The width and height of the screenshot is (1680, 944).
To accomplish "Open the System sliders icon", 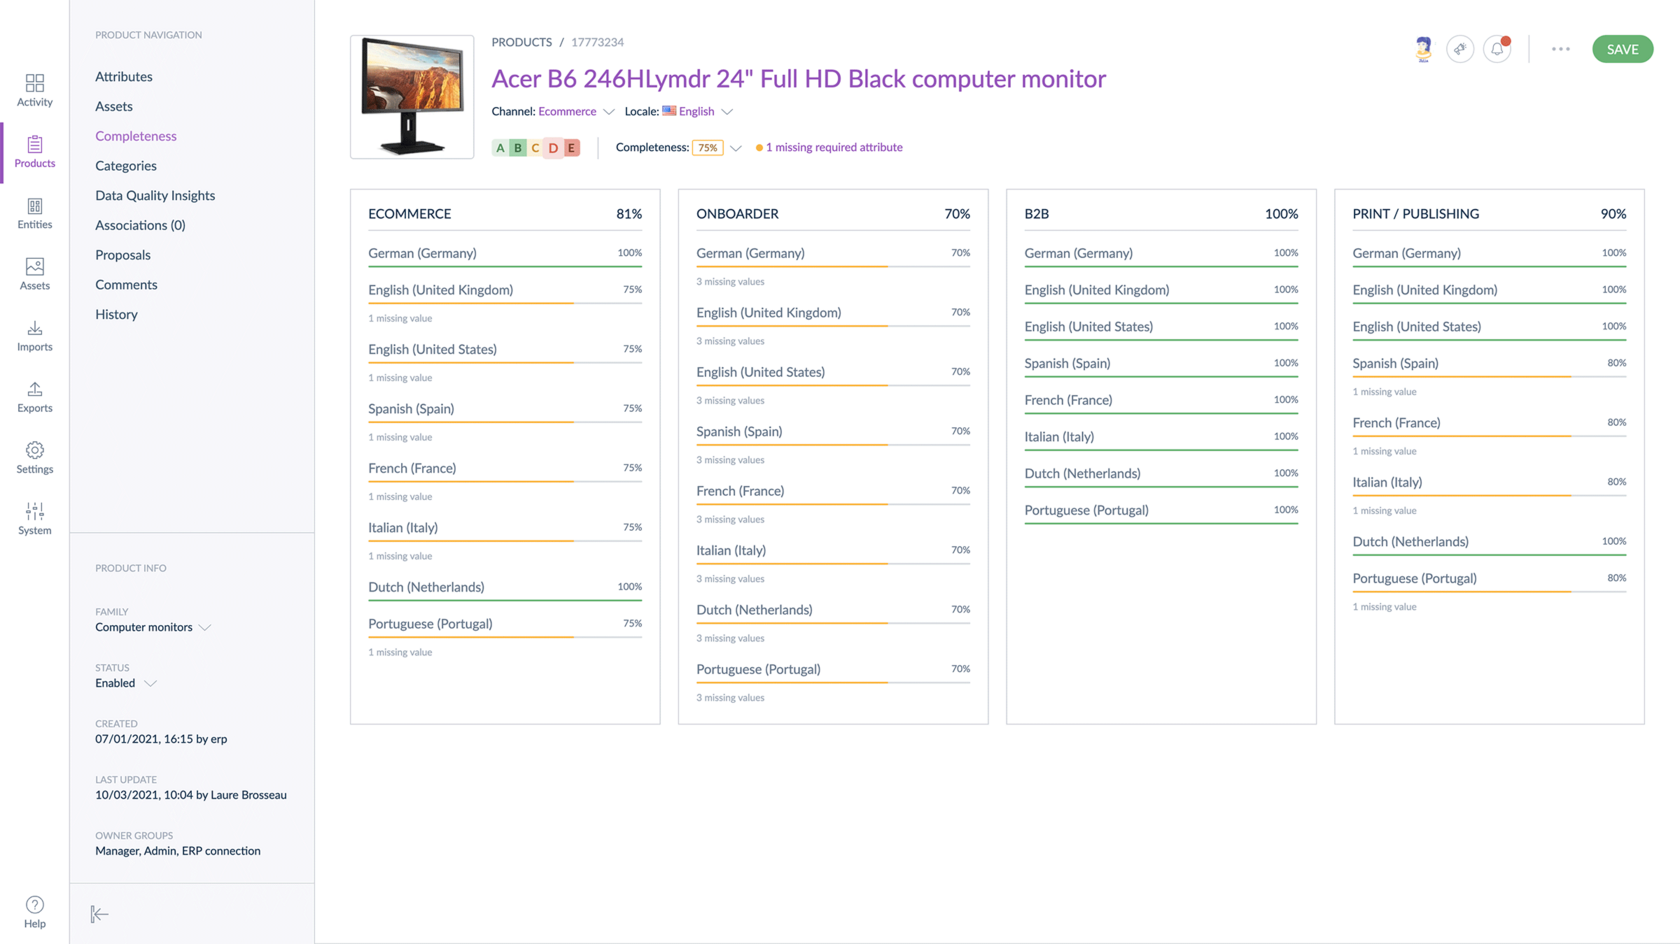I will (34, 518).
